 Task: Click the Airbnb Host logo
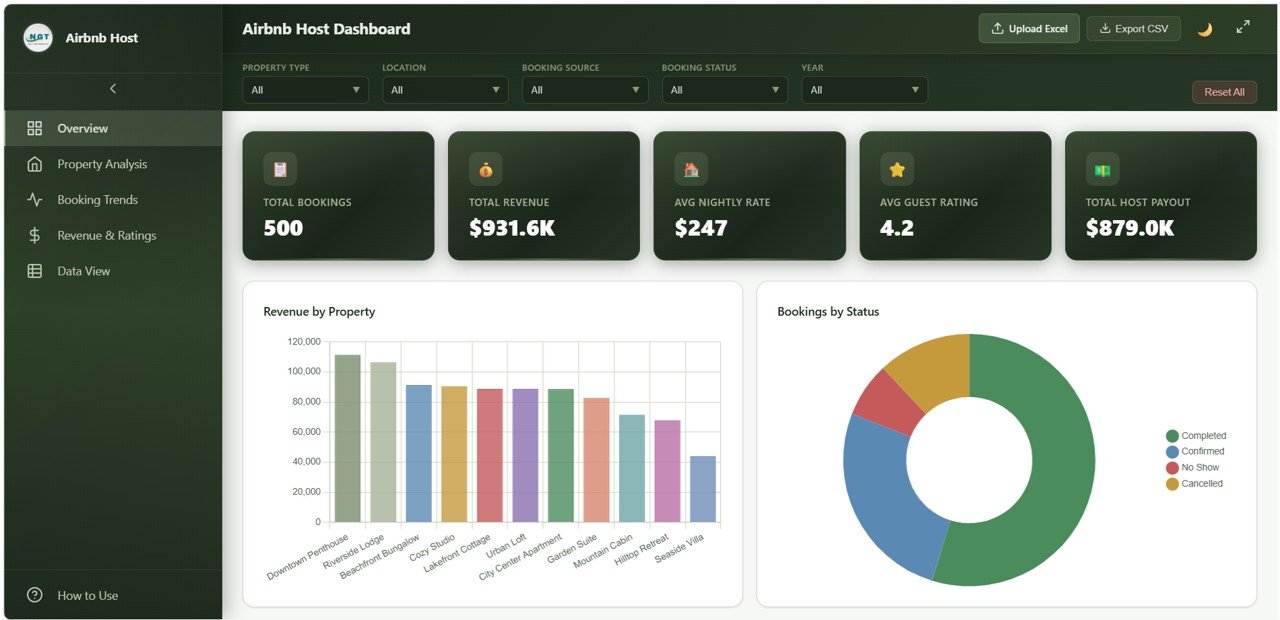[37, 37]
